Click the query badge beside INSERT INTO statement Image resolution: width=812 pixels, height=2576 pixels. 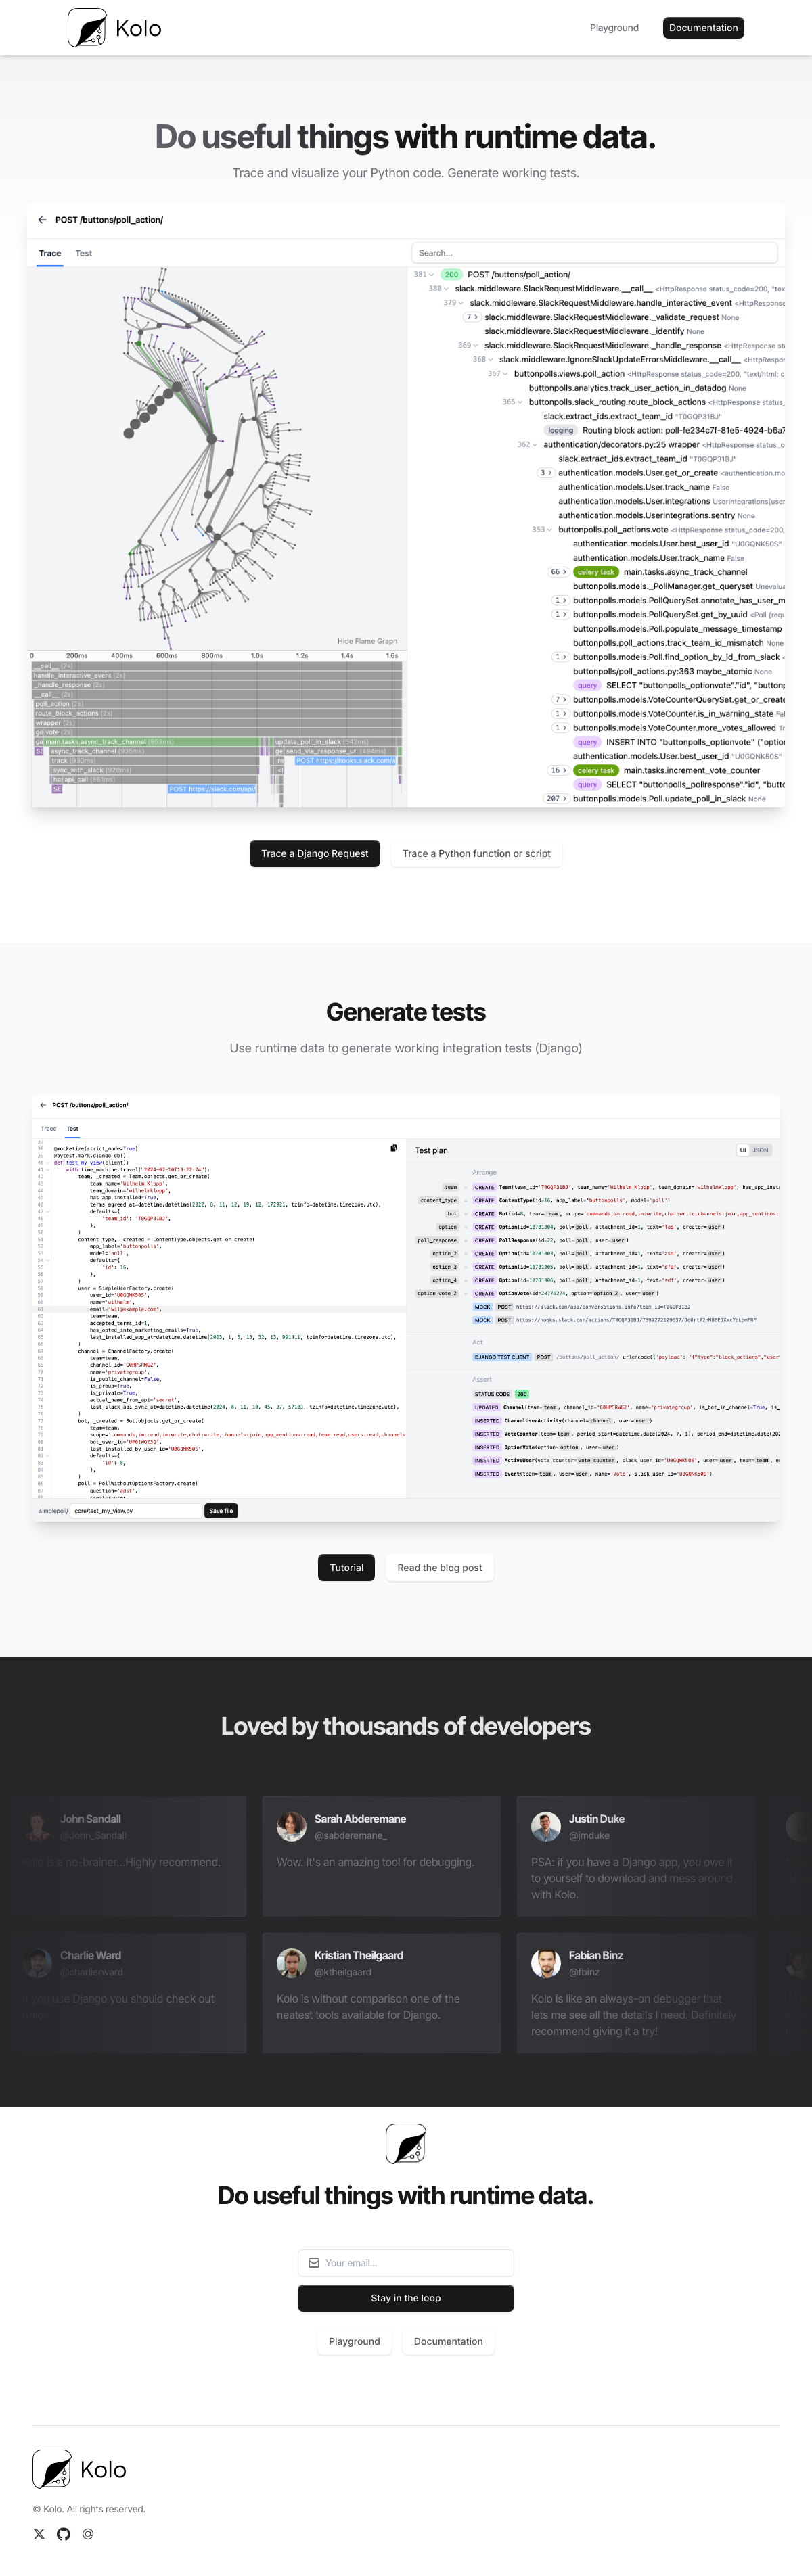coord(587,742)
